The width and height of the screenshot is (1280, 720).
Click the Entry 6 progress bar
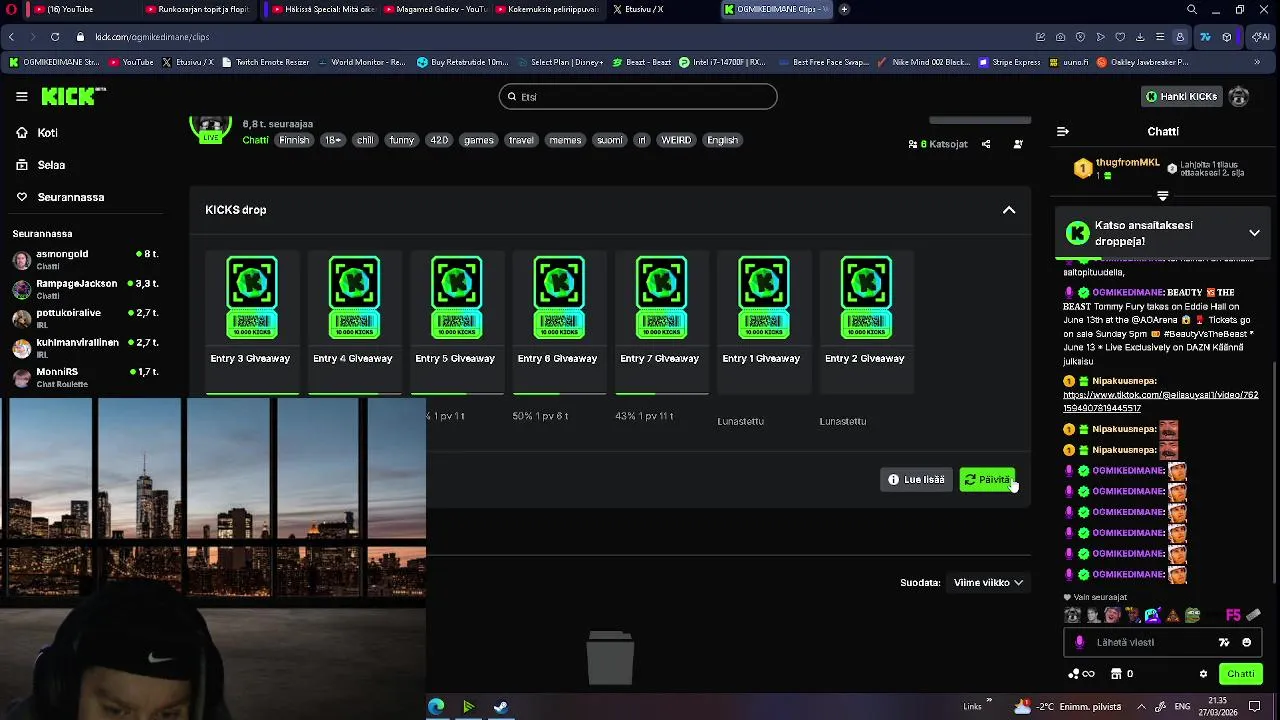click(558, 393)
